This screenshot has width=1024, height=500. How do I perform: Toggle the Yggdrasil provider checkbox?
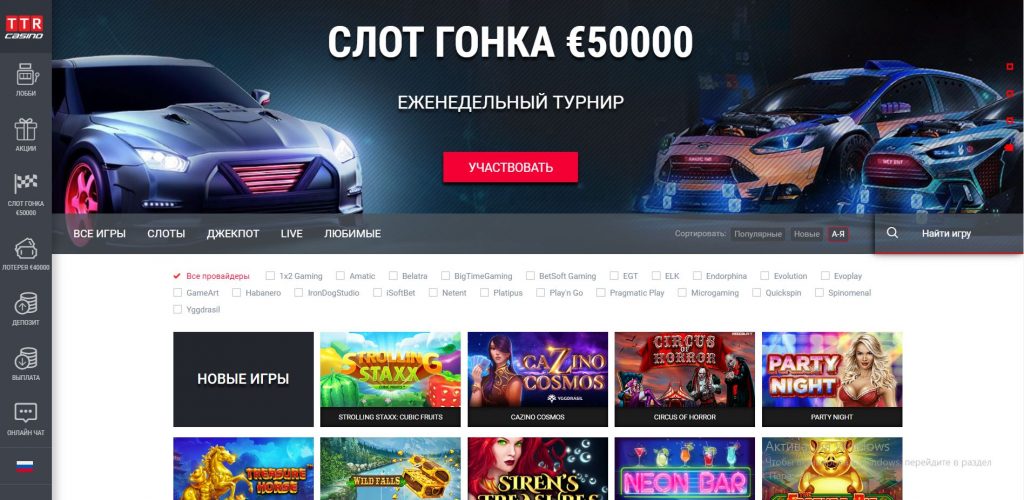[177, 310]
